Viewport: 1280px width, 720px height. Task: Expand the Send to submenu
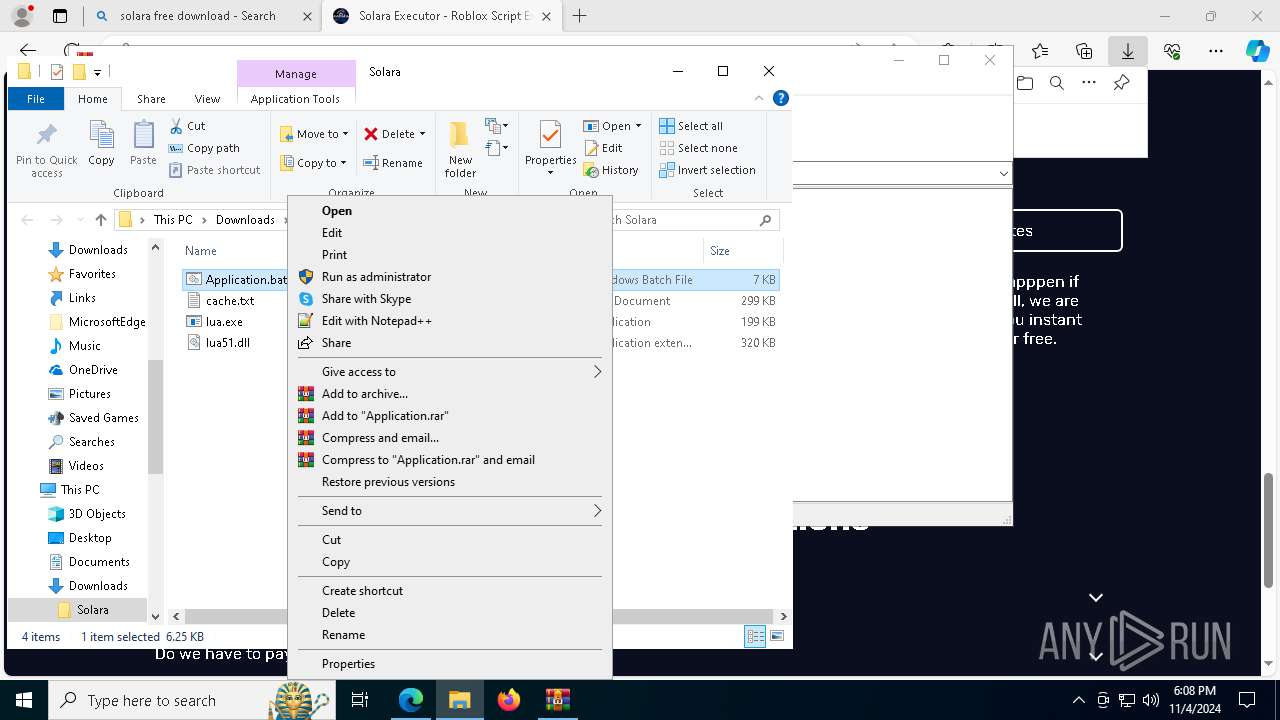coord(450,511)
